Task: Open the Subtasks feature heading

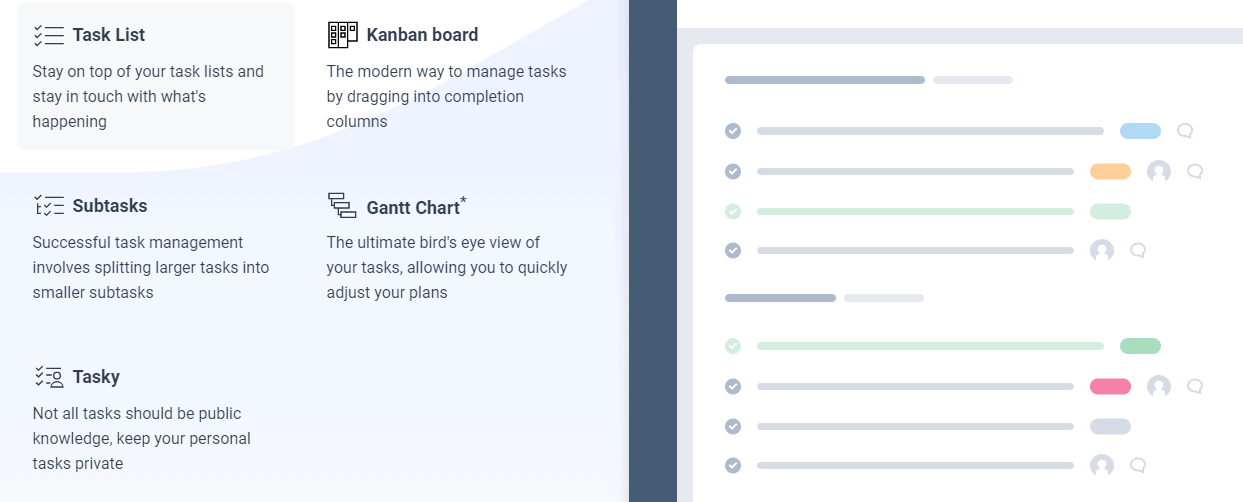Action: pyautogui.click(x=110, y=206)
